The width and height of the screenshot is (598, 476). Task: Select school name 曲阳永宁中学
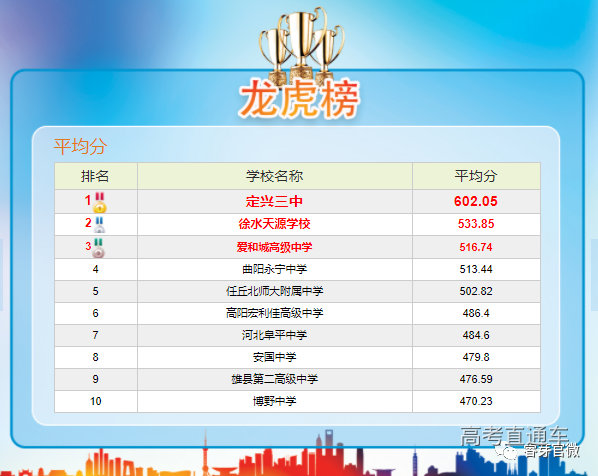(275, 270)
